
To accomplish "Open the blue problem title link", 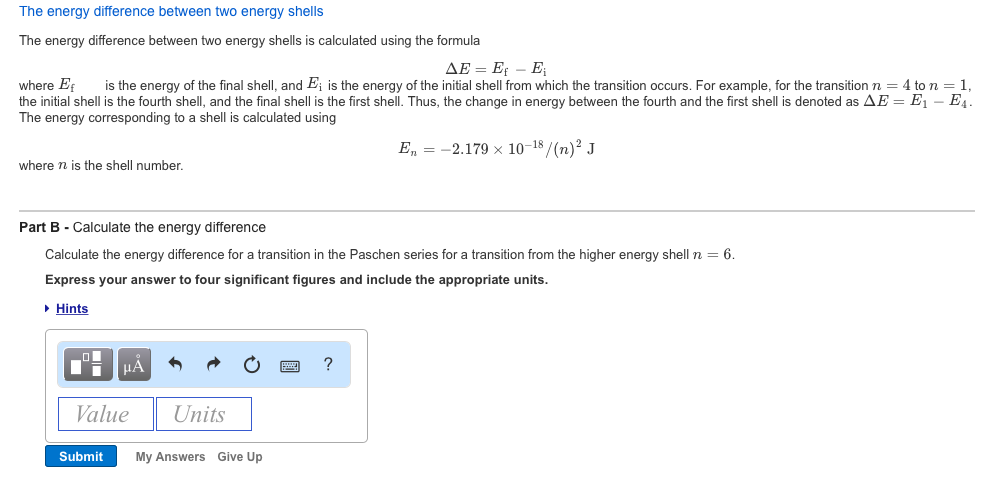I will (171, 11).
